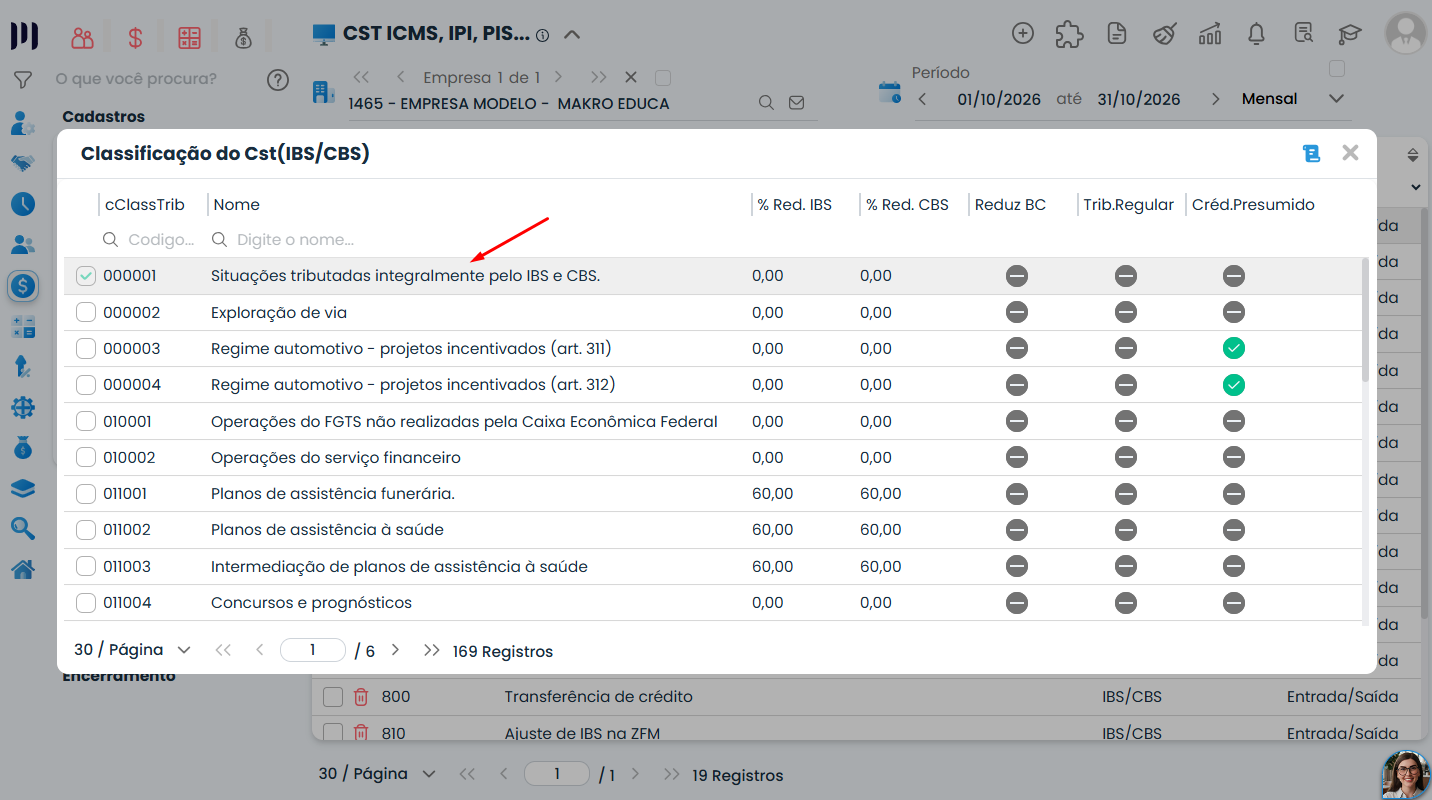
Task: Click the blue scroll icon in the dialog header
Action: (x=1311, y=153)
